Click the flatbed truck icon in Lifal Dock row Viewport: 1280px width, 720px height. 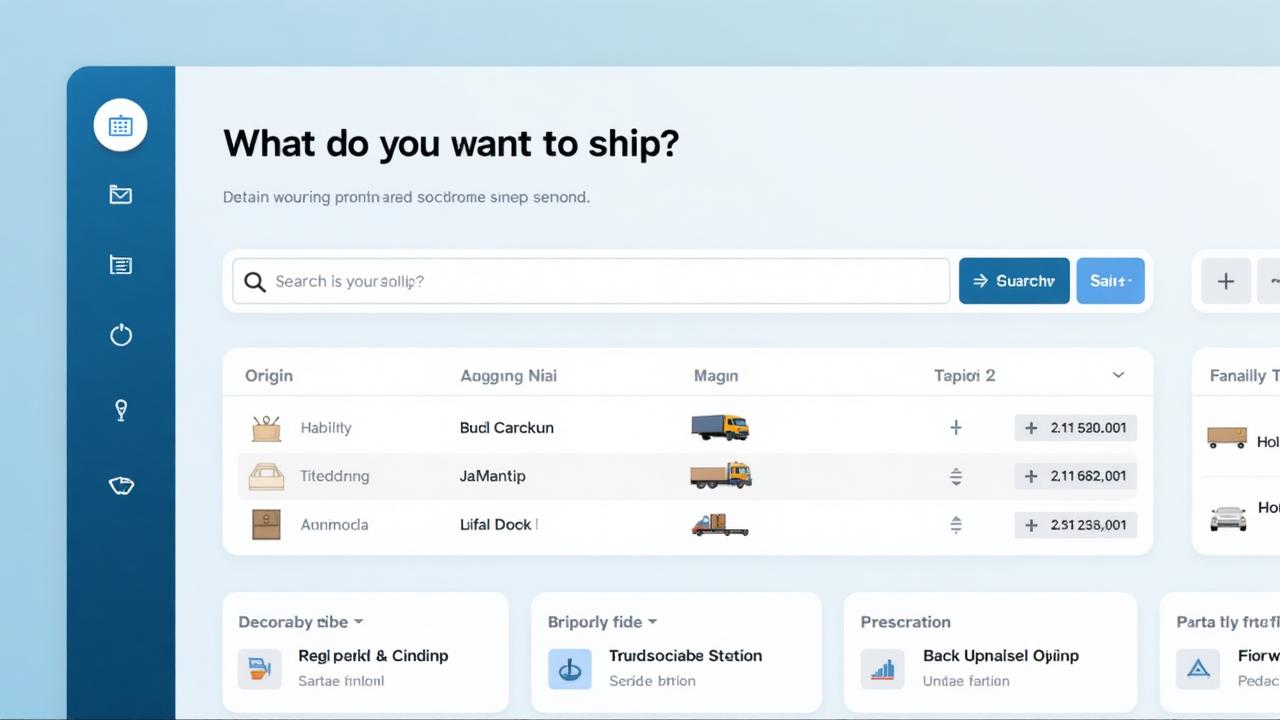[720, 524]
